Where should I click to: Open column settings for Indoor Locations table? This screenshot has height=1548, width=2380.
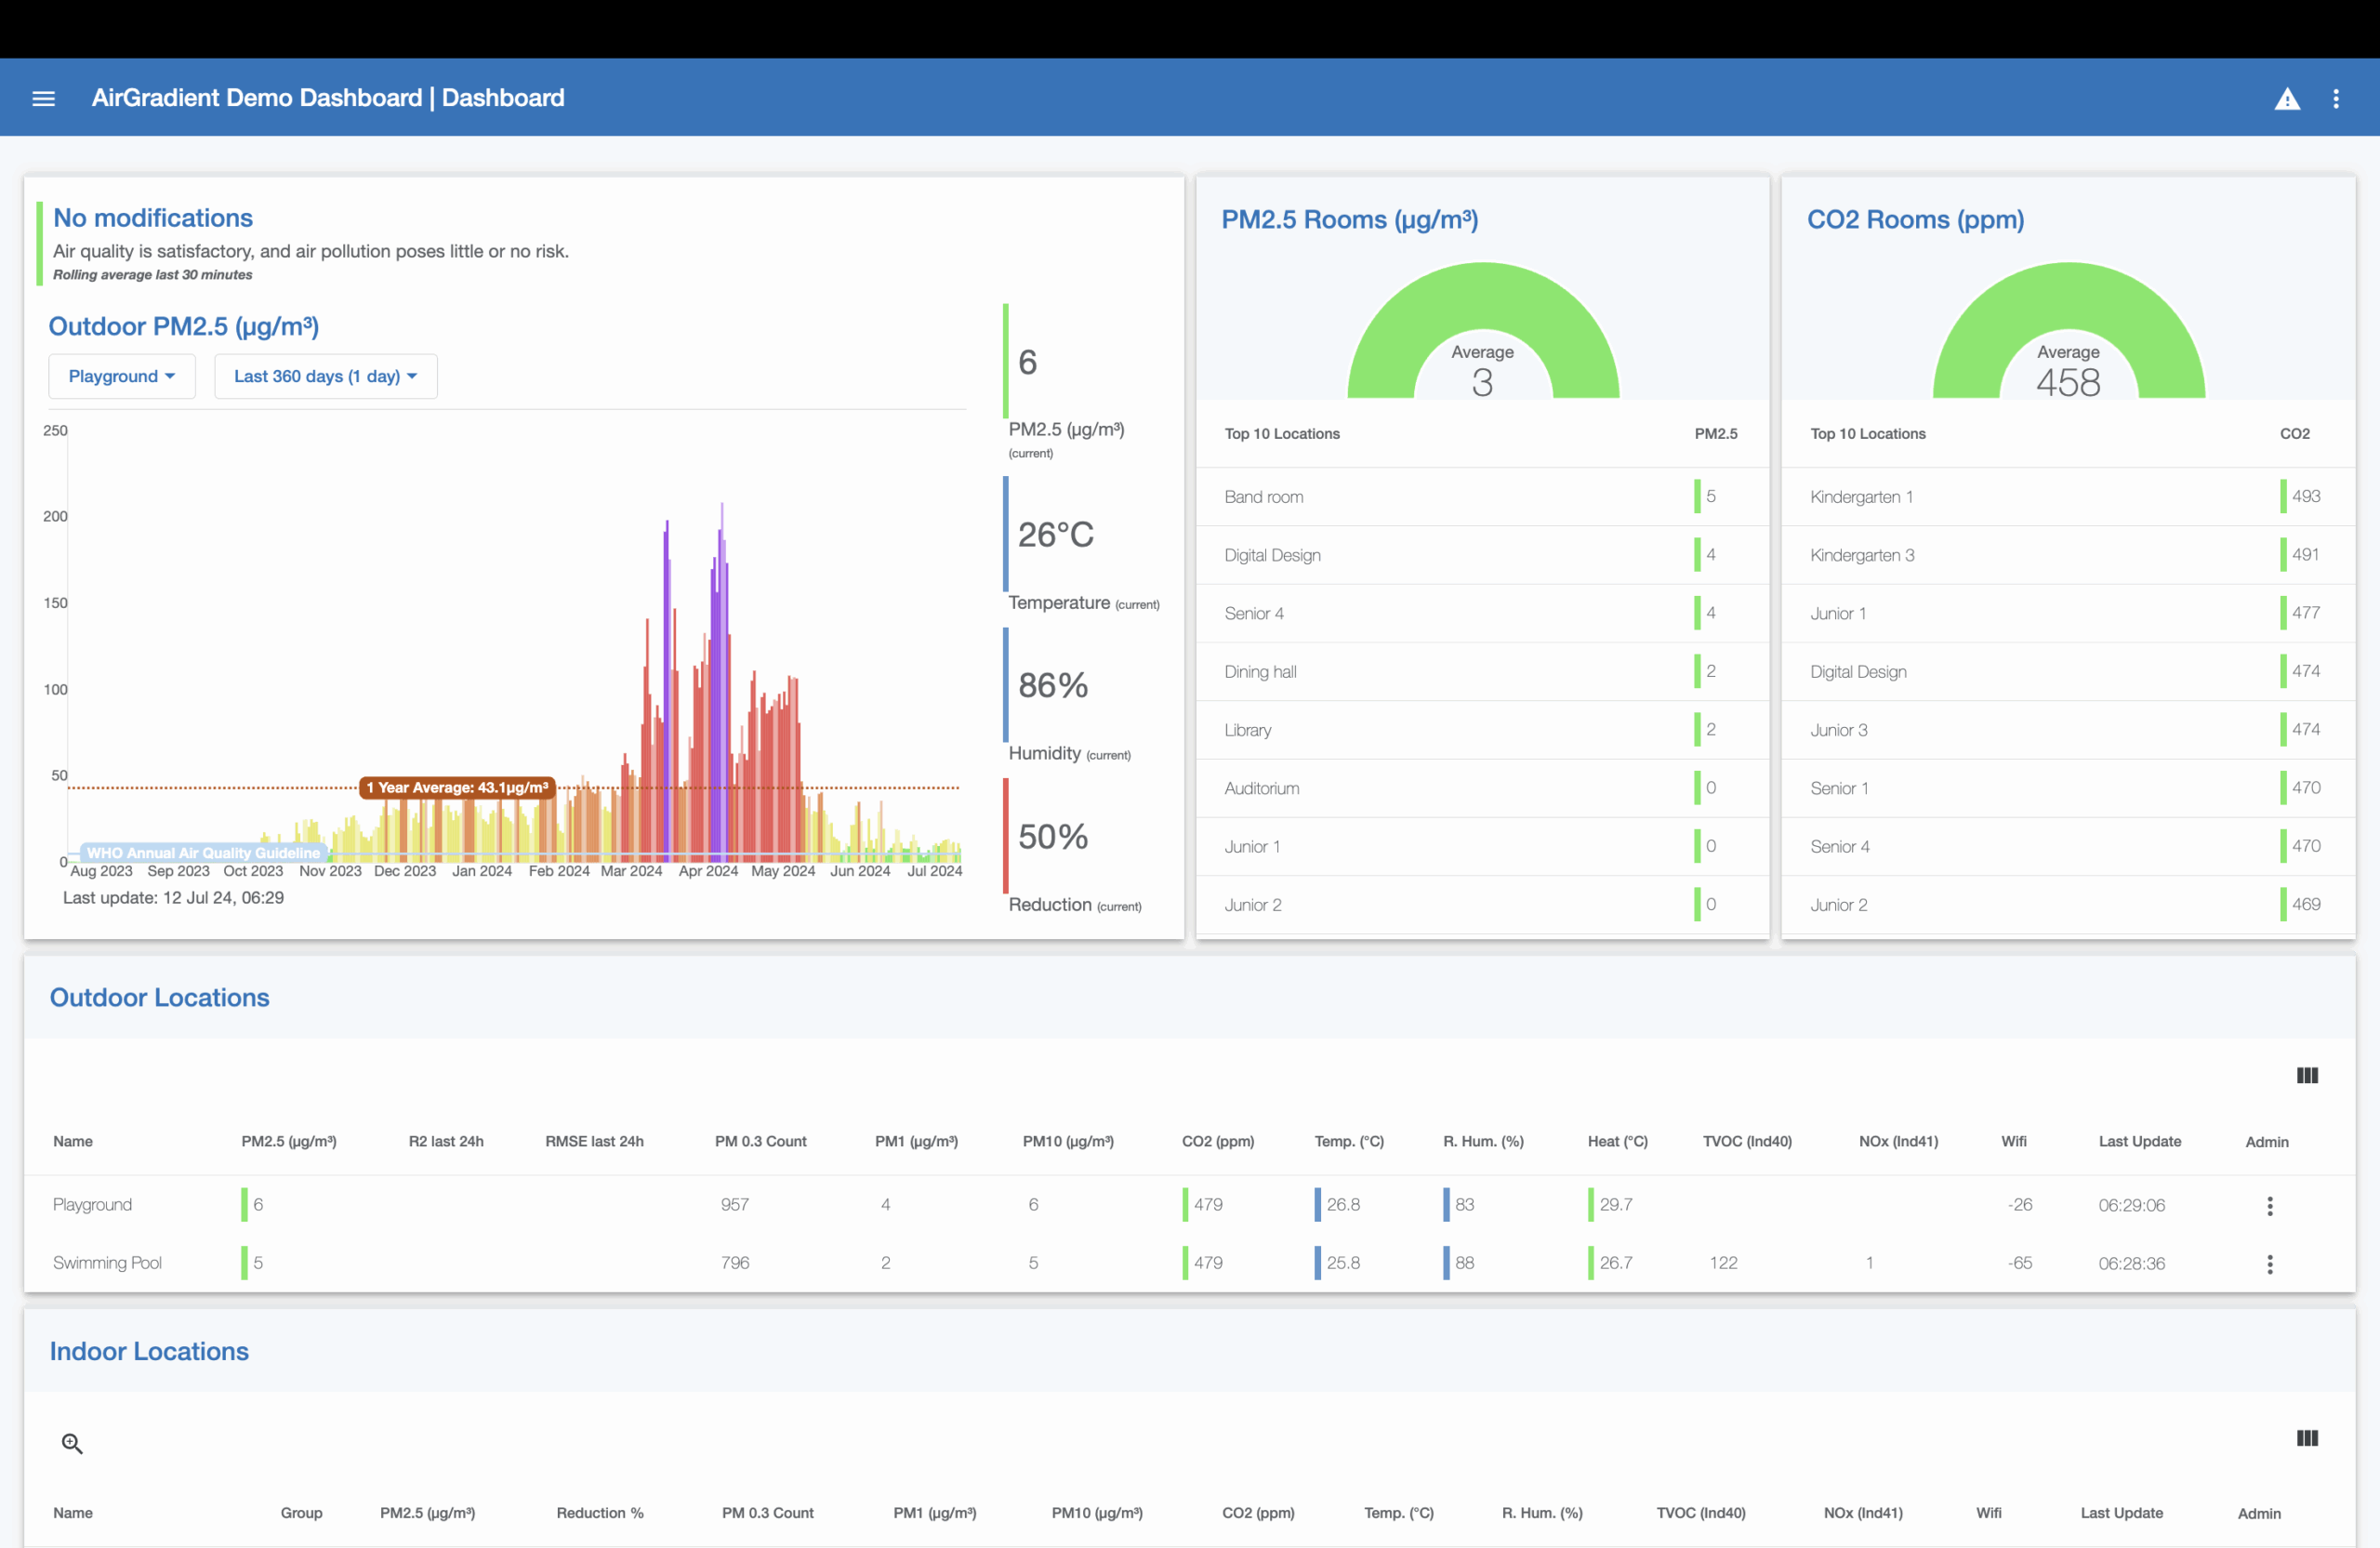click(x=2308, y=1438)
